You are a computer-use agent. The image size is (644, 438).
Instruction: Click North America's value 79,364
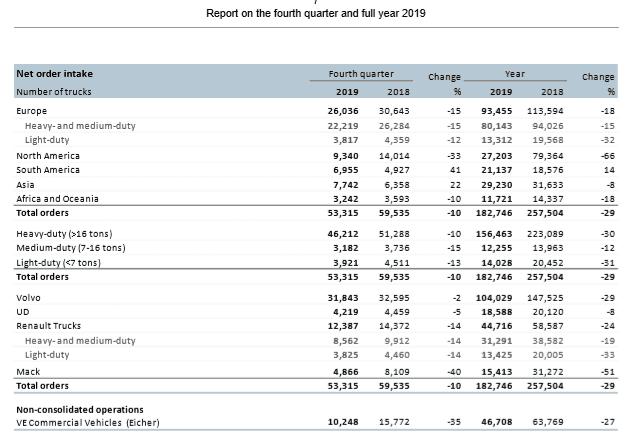click(x=548, y=156)
